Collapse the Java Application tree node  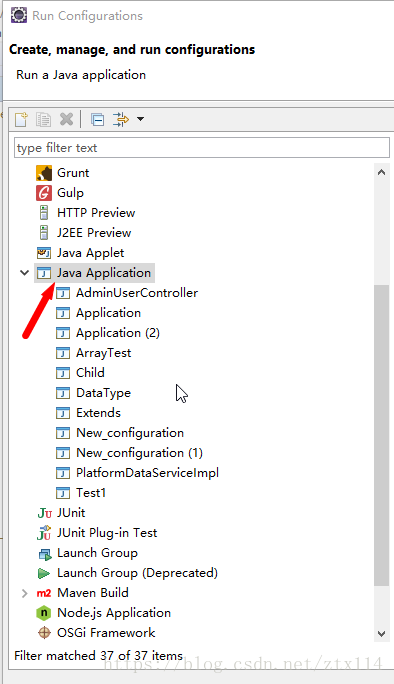[24, 273]
